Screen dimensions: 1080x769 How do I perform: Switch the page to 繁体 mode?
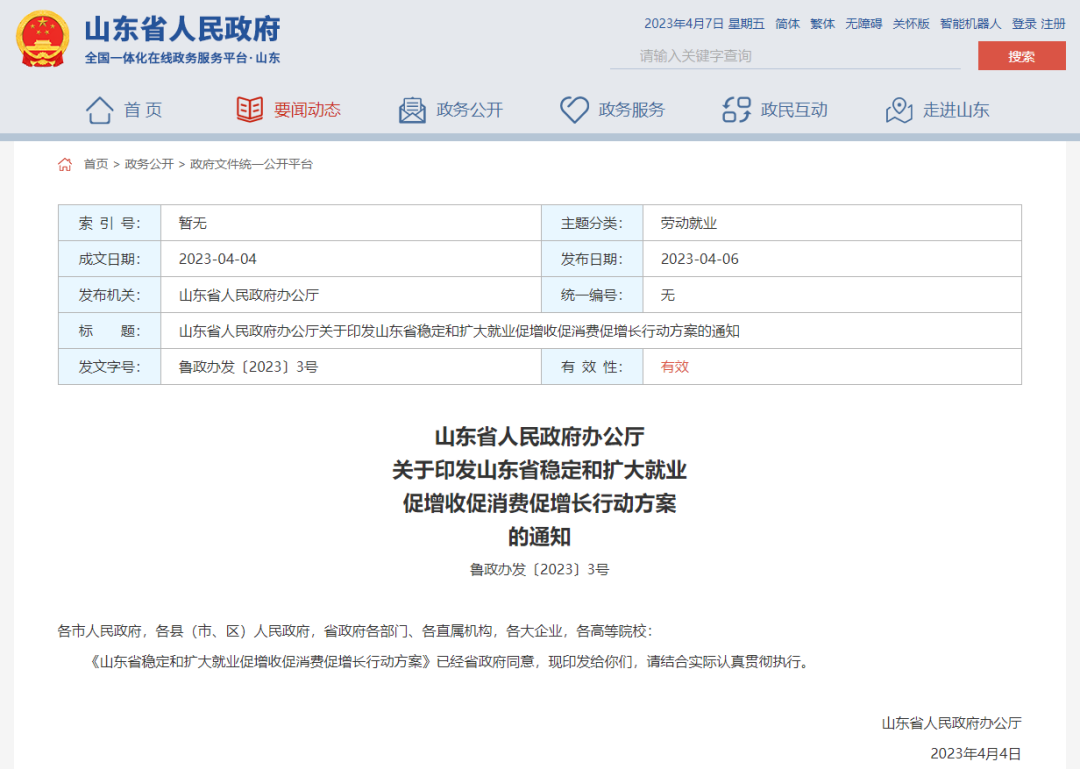tap(822, 23)
